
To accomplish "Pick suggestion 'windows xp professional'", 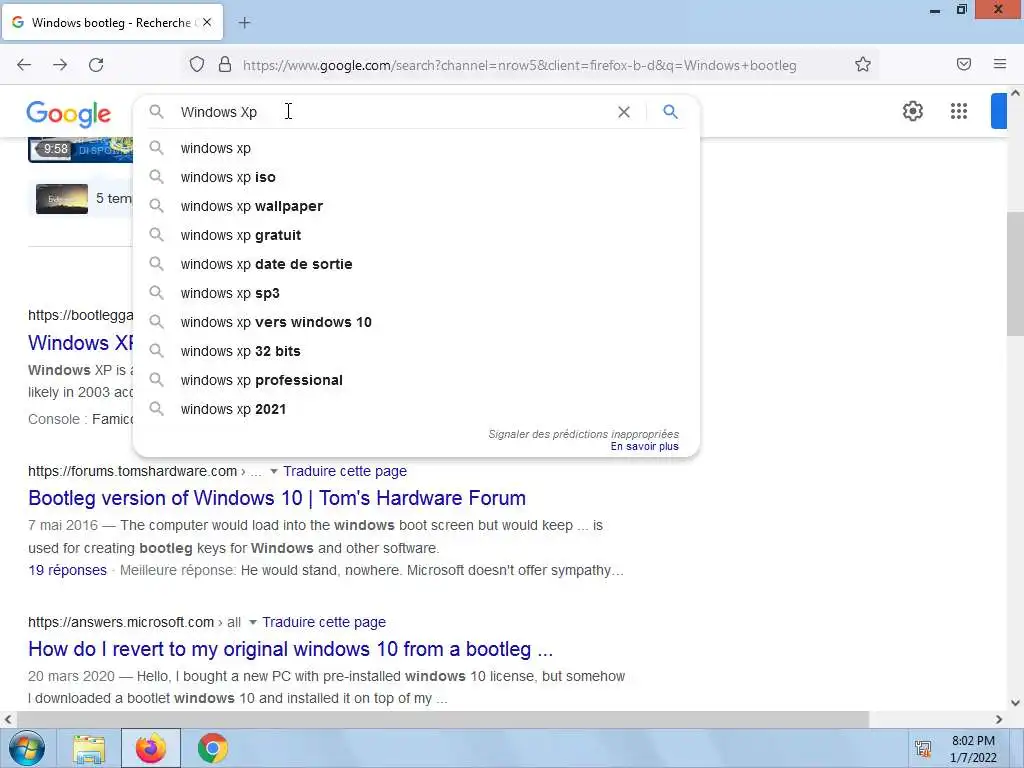I will pyautogui.click(x=415, y=380).
